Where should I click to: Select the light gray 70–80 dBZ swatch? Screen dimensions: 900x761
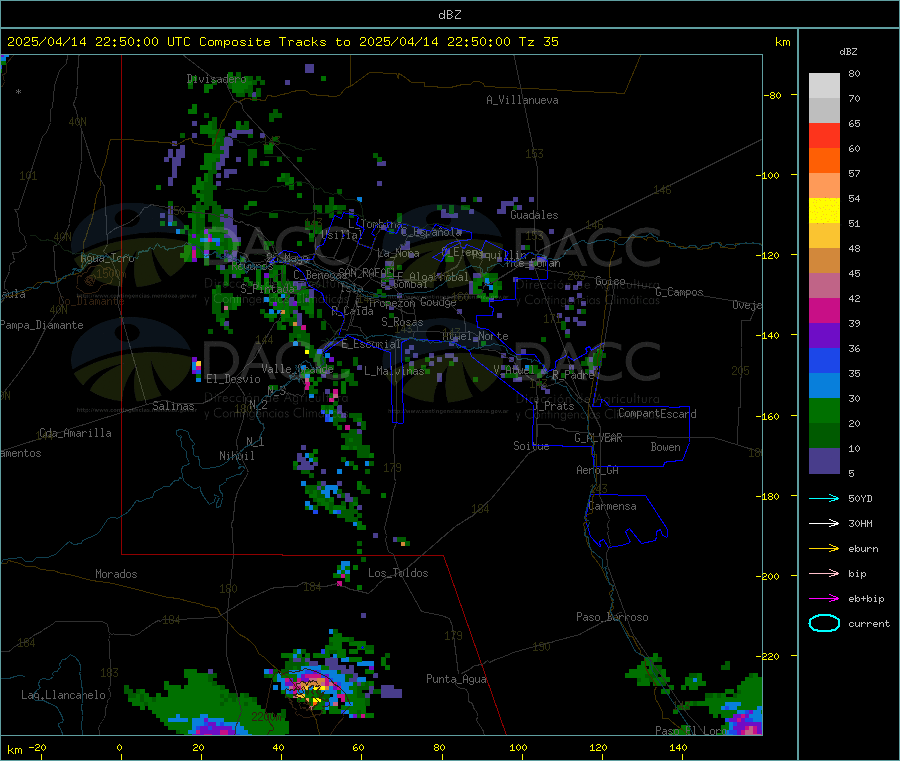(824, 86)
